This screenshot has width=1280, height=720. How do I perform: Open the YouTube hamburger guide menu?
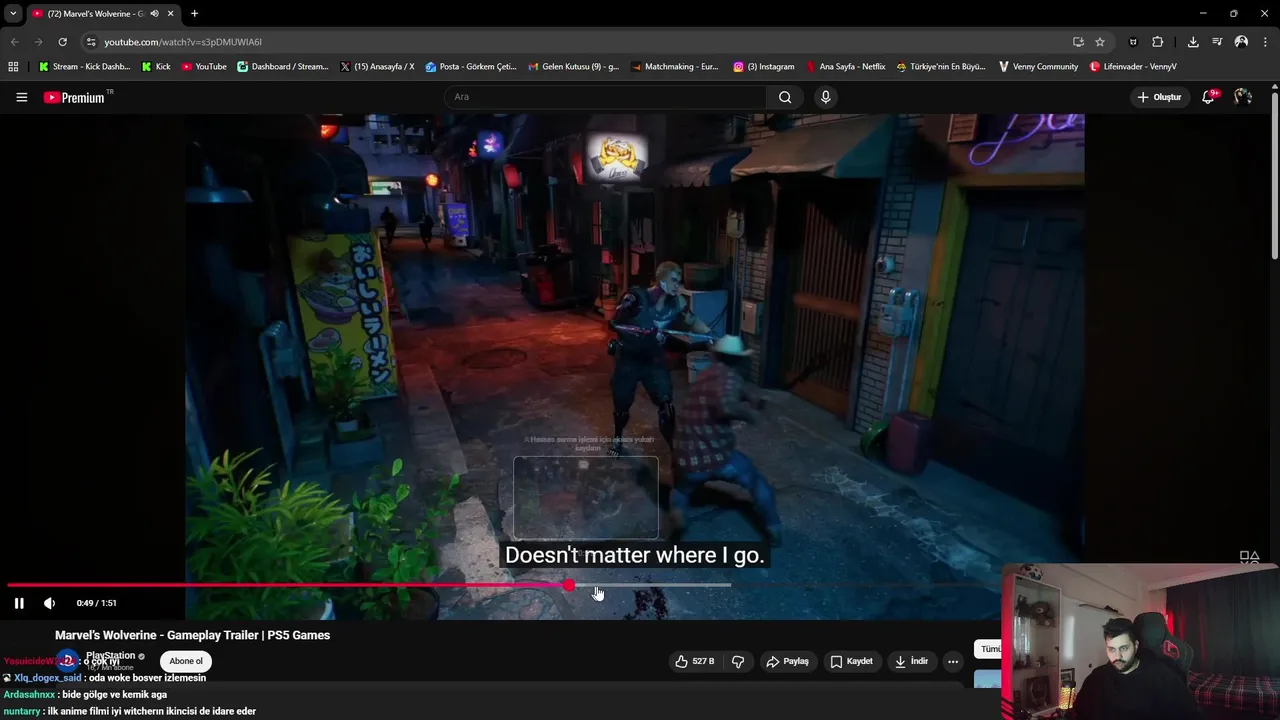tap(21, 97)
